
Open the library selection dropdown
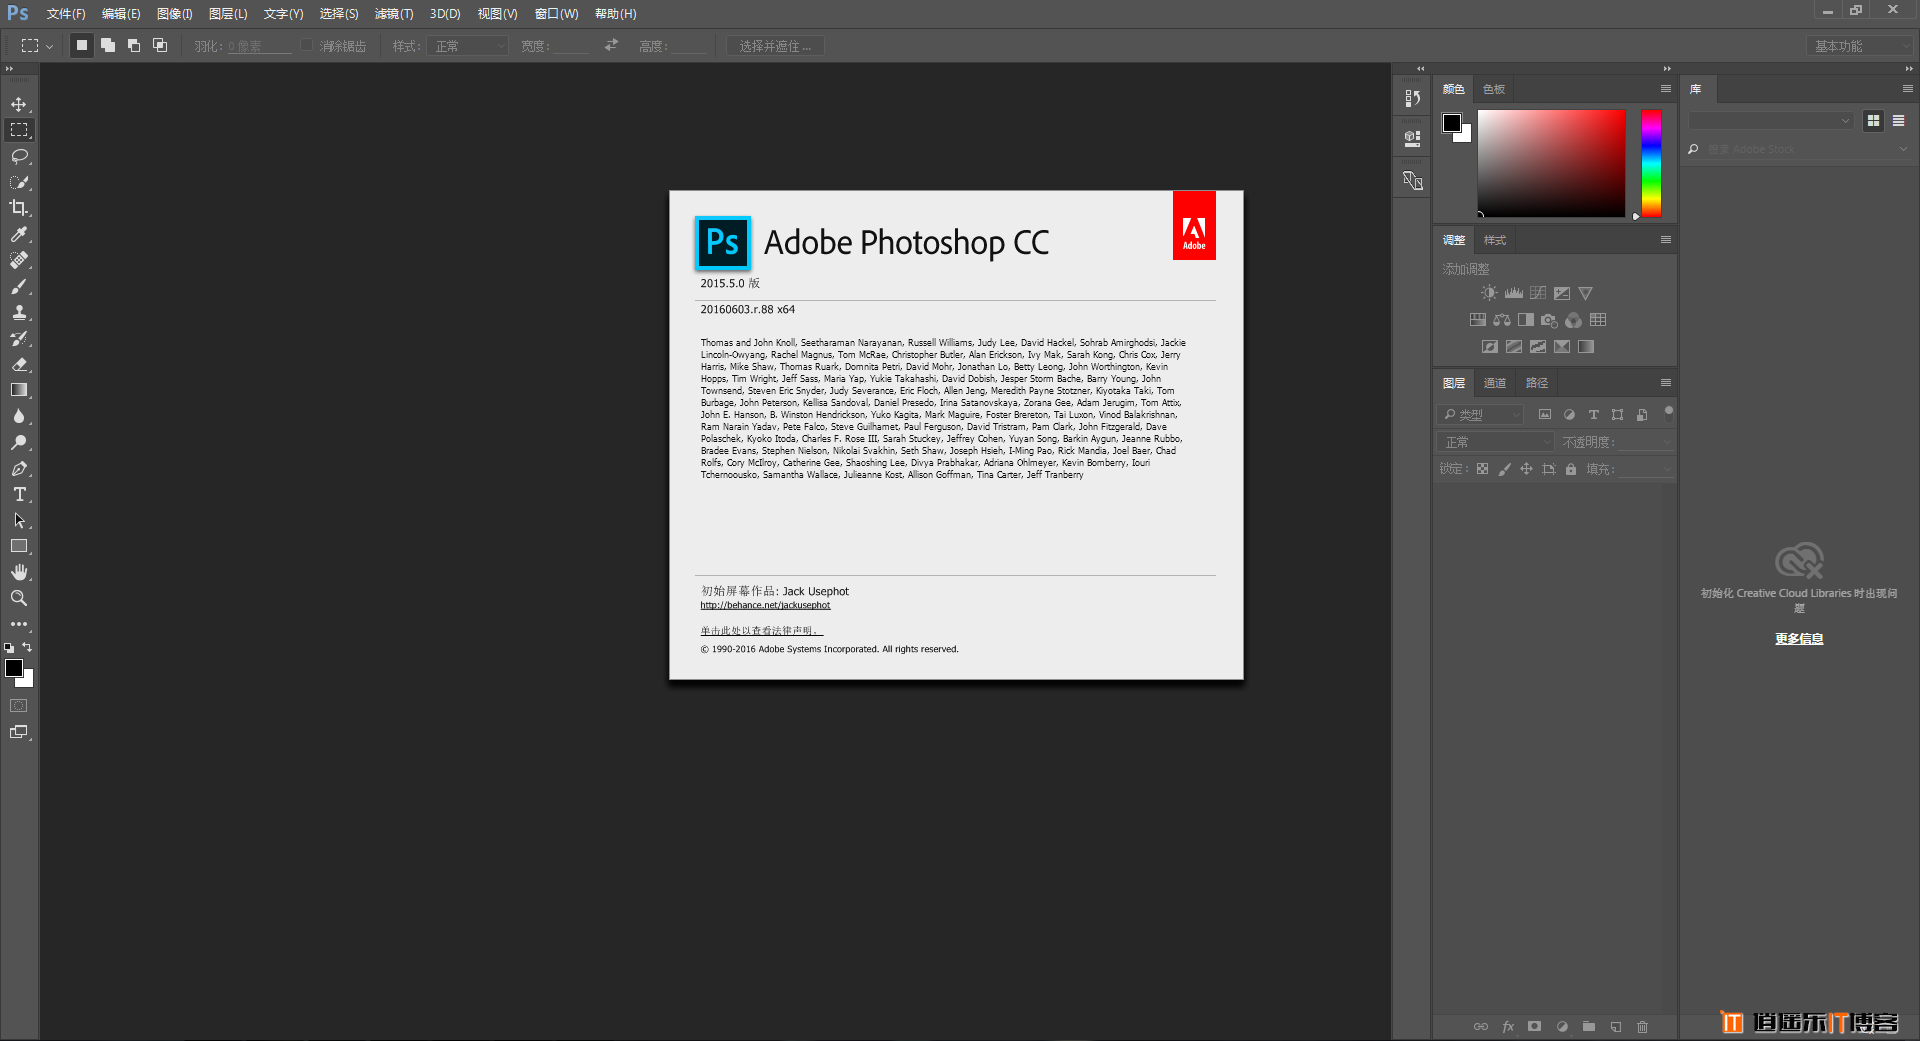point(1771,120)
